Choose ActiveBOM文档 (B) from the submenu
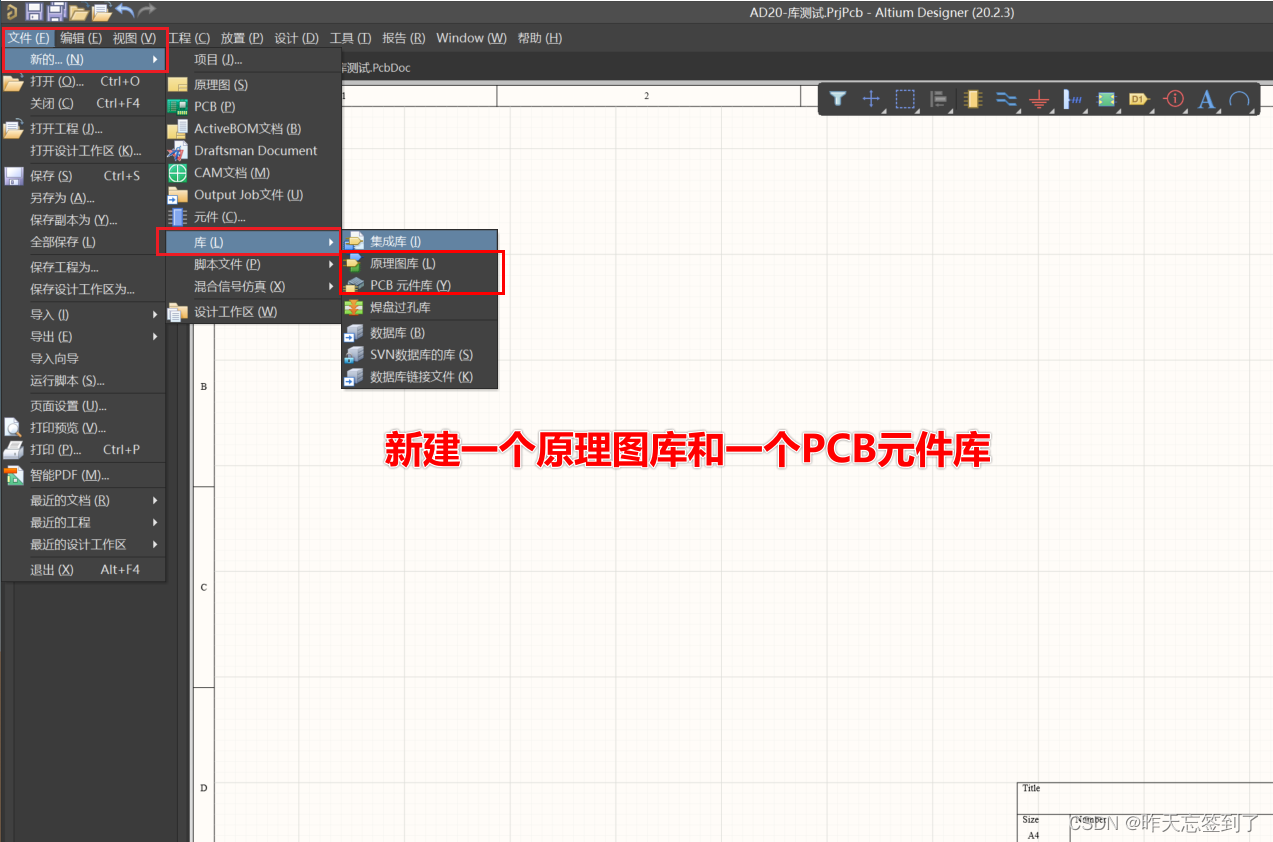Image resolution: width=1273 pixels, height=842 pixels. click(254, 128)
